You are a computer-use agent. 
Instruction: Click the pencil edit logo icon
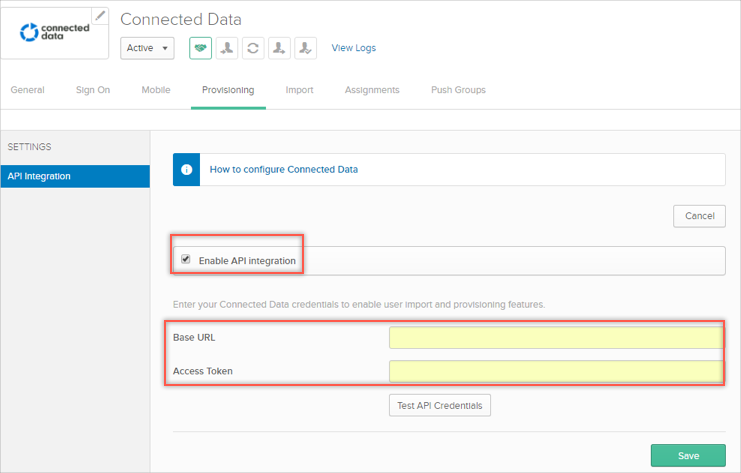click(x=100, y=15)
